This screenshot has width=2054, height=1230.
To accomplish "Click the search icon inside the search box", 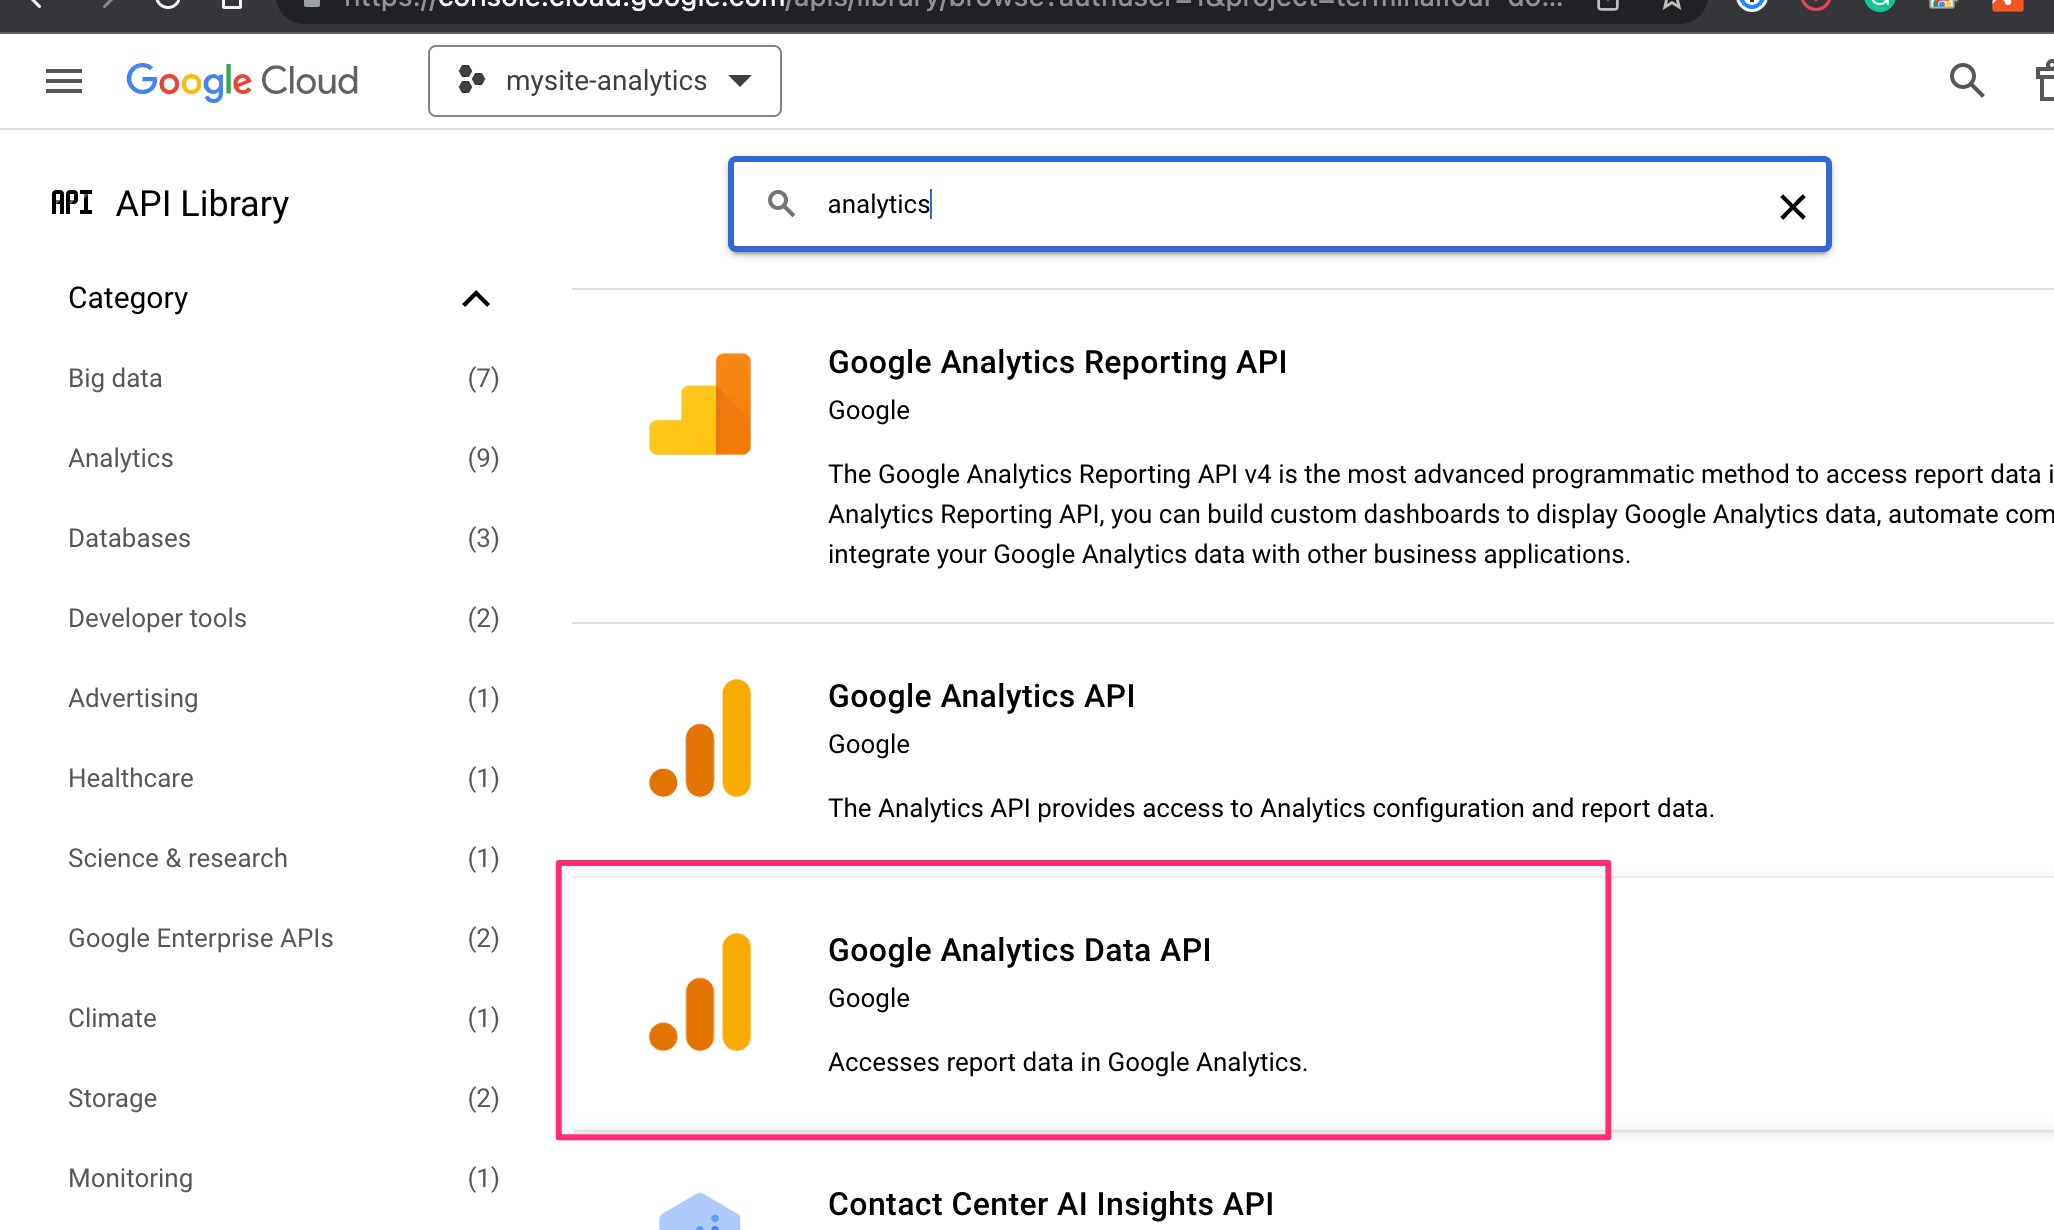I will tap(781, 204).
